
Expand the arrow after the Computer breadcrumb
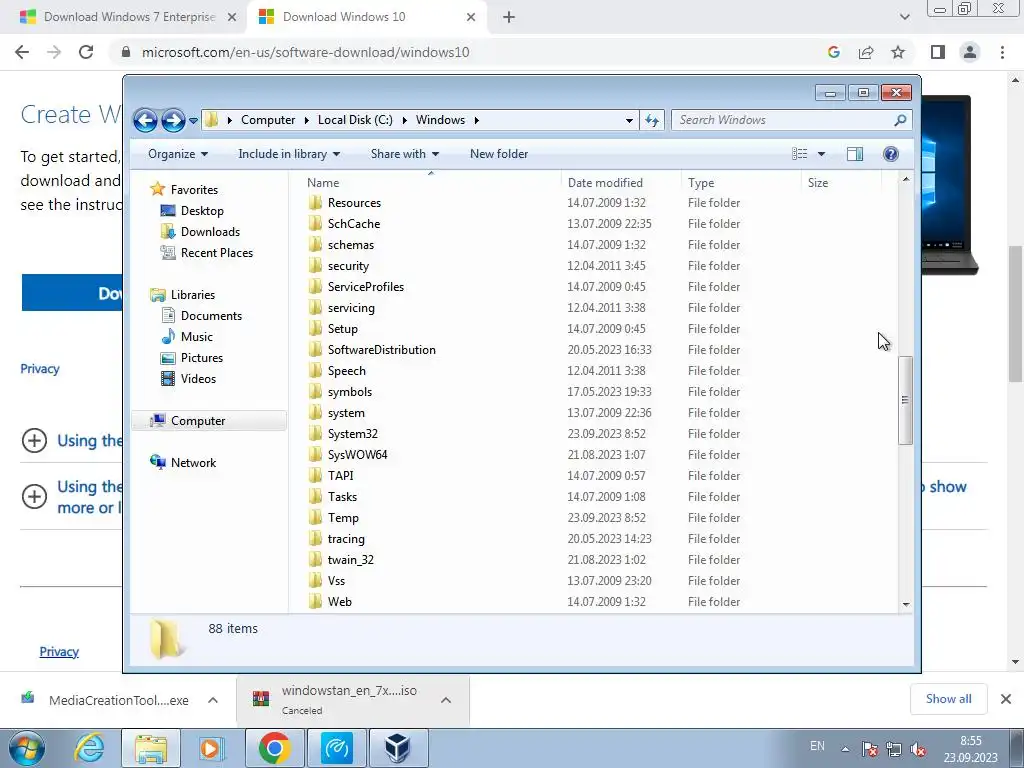pos(306,120)
